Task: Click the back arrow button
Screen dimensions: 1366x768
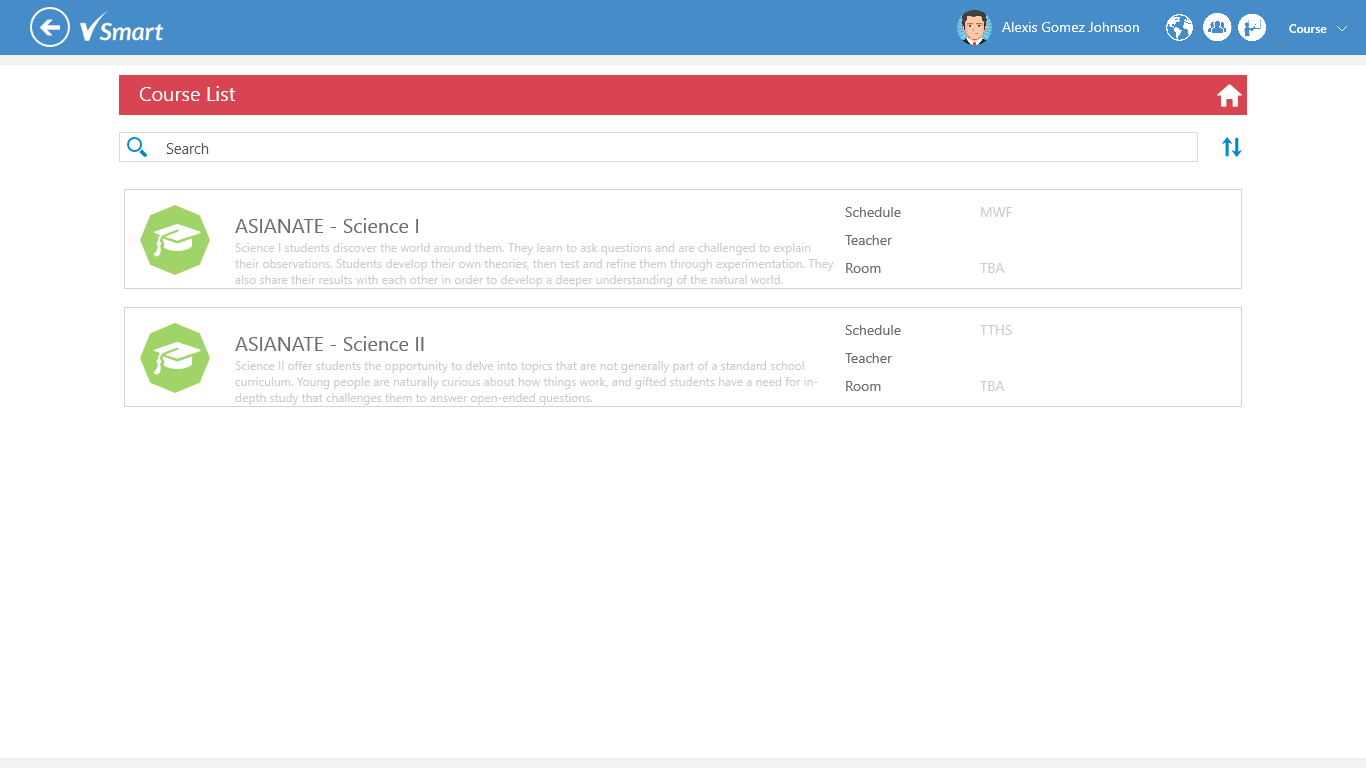Action: pos(50,27)
